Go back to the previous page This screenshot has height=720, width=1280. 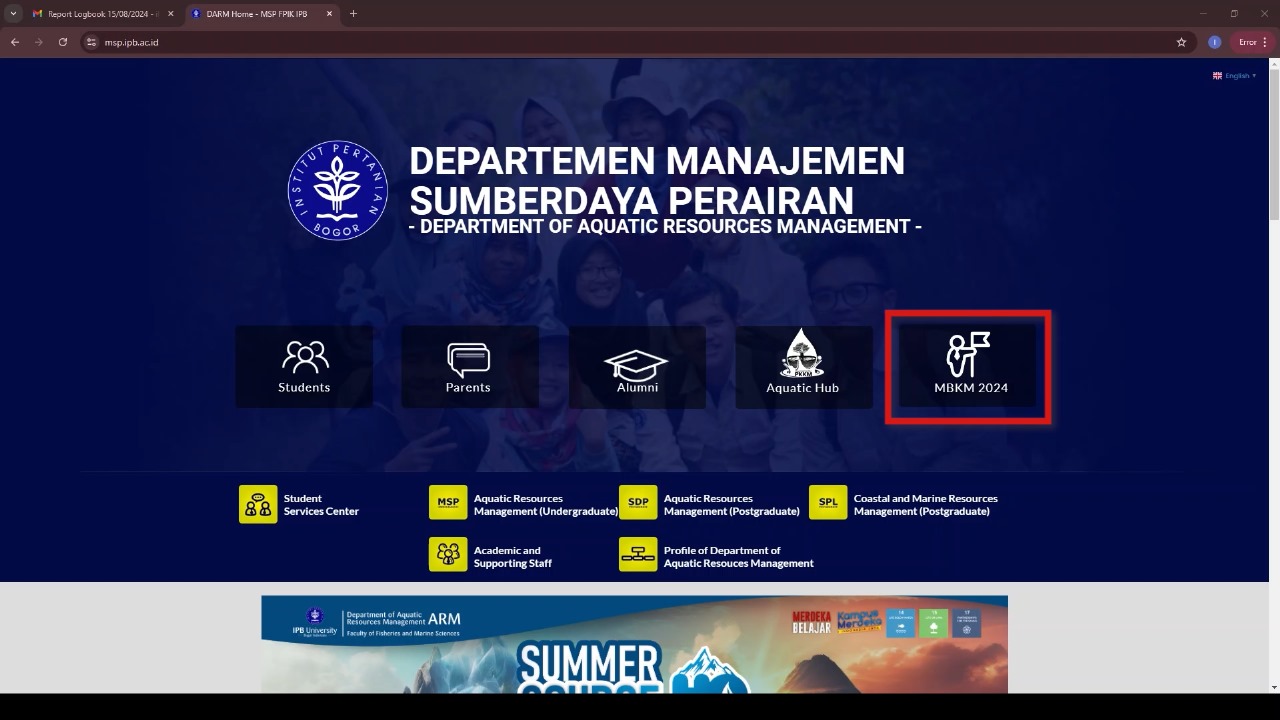(x=15, y=42)
